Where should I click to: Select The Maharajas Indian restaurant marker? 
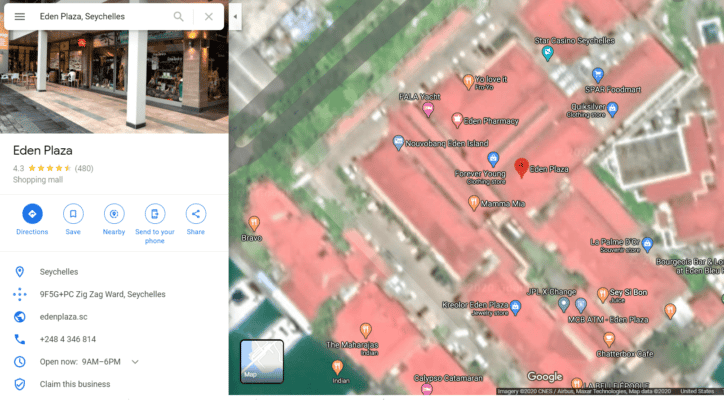click(x=365, y=330)
